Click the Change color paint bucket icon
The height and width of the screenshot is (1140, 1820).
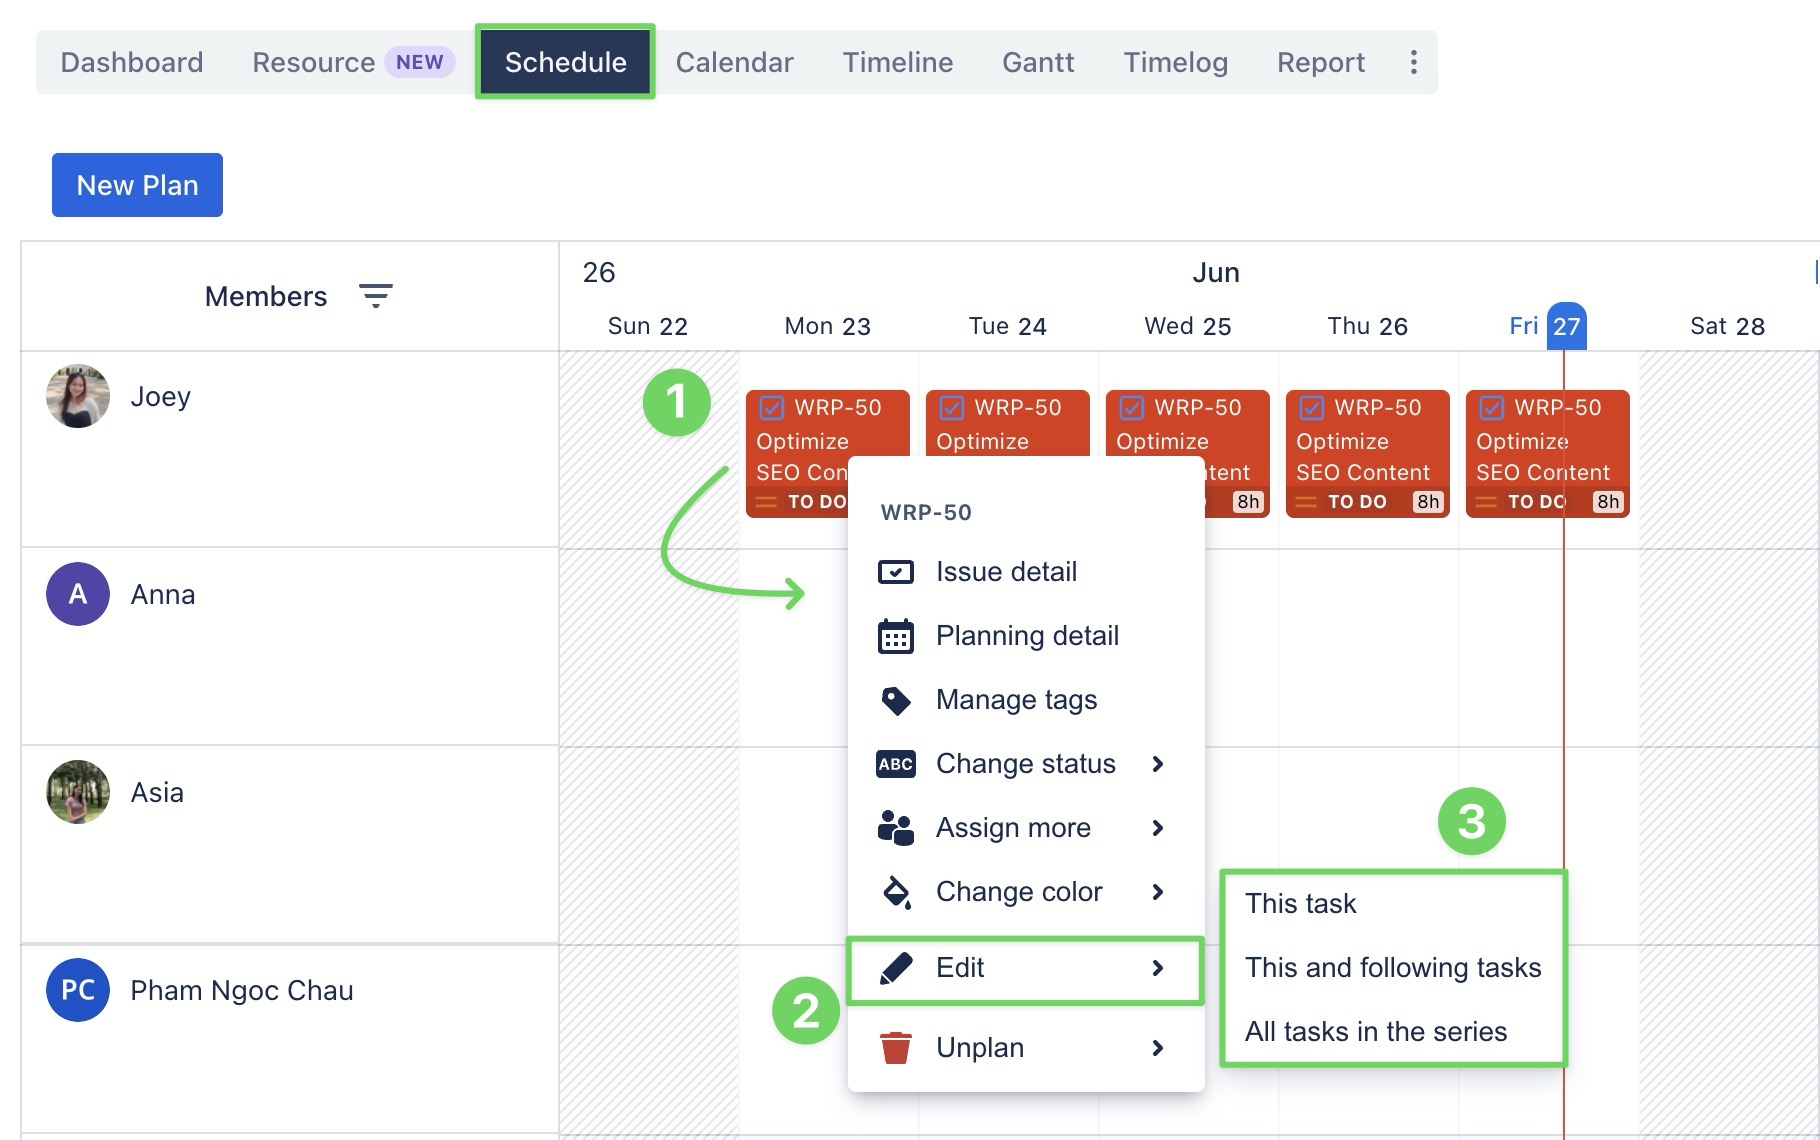(x=896, y=892)
